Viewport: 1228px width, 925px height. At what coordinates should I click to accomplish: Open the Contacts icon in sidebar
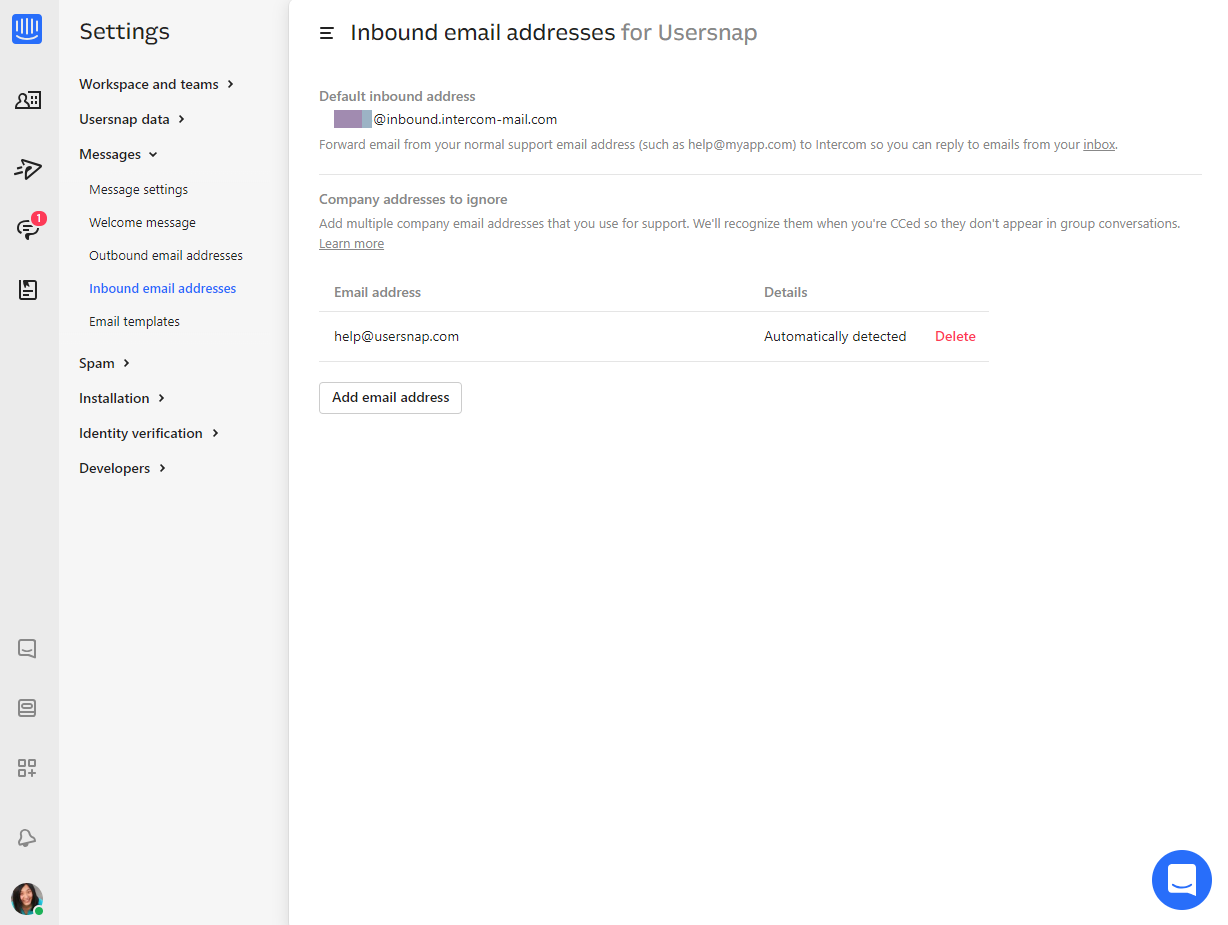[28, 100]
